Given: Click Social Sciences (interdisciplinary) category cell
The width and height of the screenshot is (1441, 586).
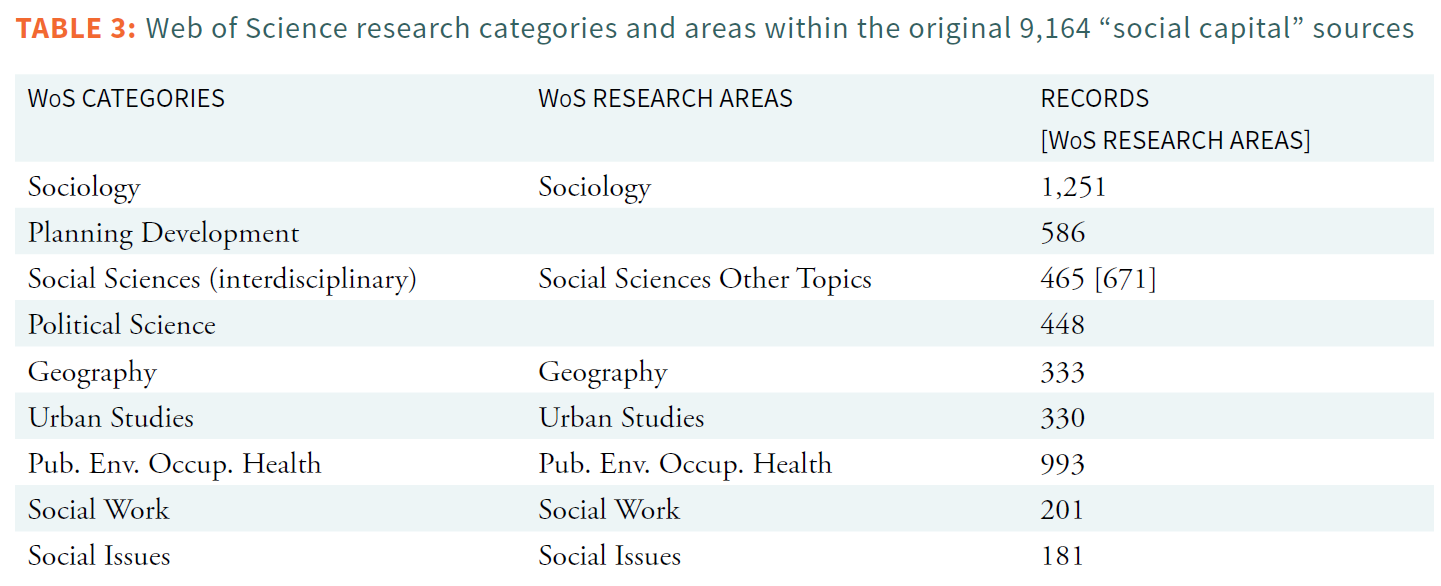Looking at the screenshot, I should coord(222,279).
